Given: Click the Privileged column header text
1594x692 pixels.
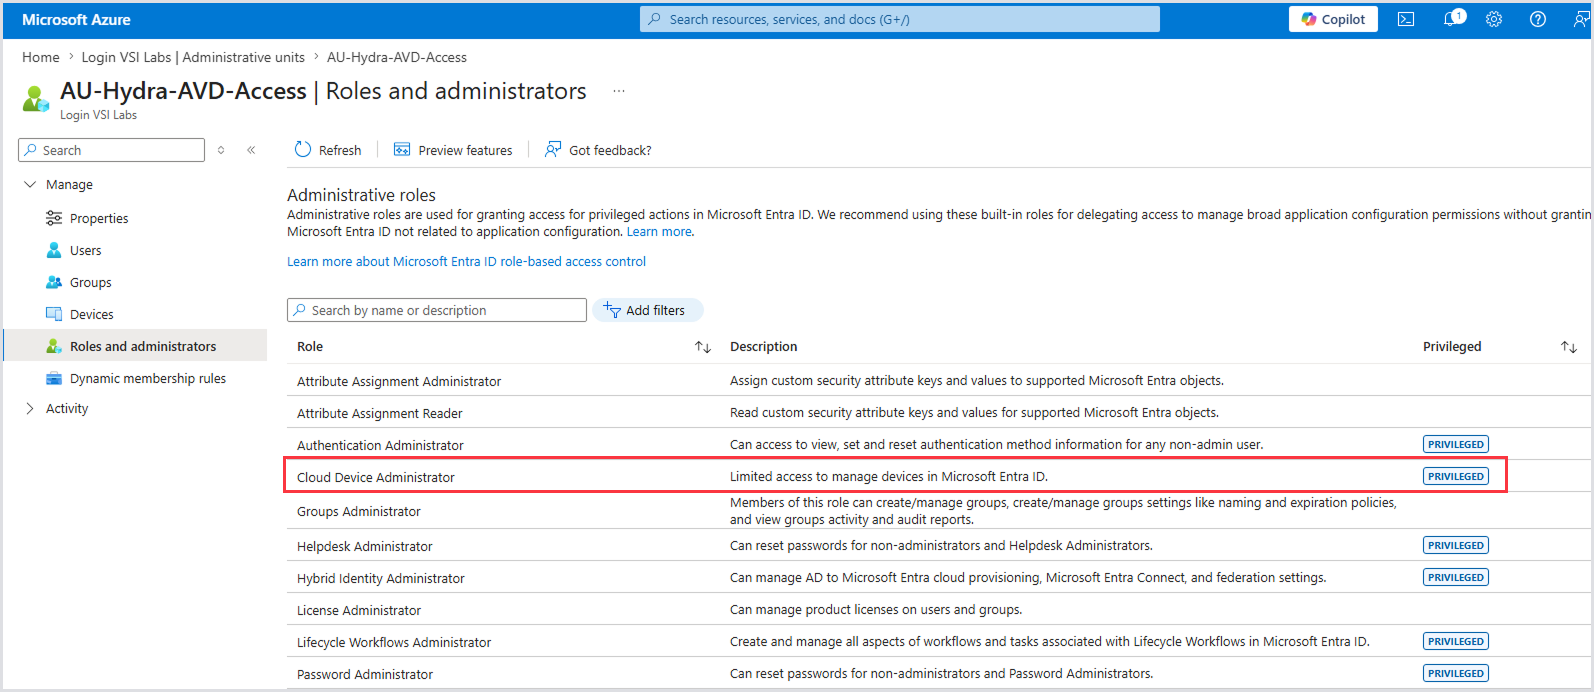Looking at the screenshot, I should click(1452, 346).
